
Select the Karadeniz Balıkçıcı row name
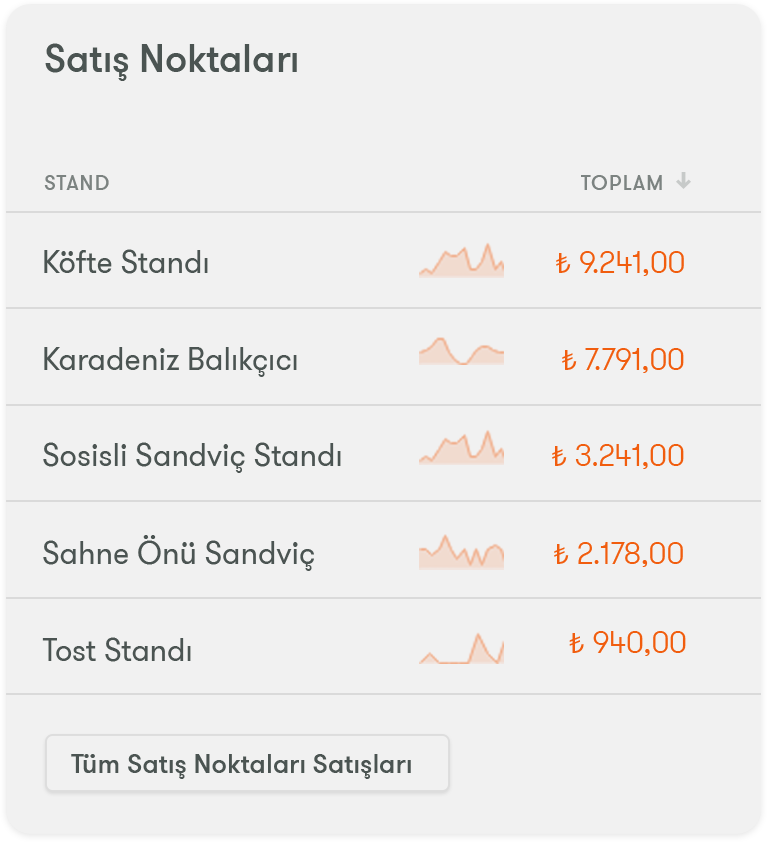point(170,360)
